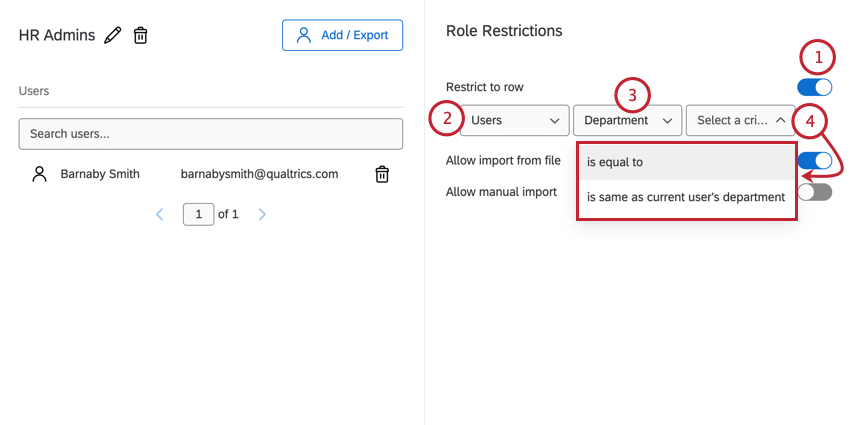Delete the HR Admins role via trash icon
Viewport: 850px width, 425px height.
(141, 36)
